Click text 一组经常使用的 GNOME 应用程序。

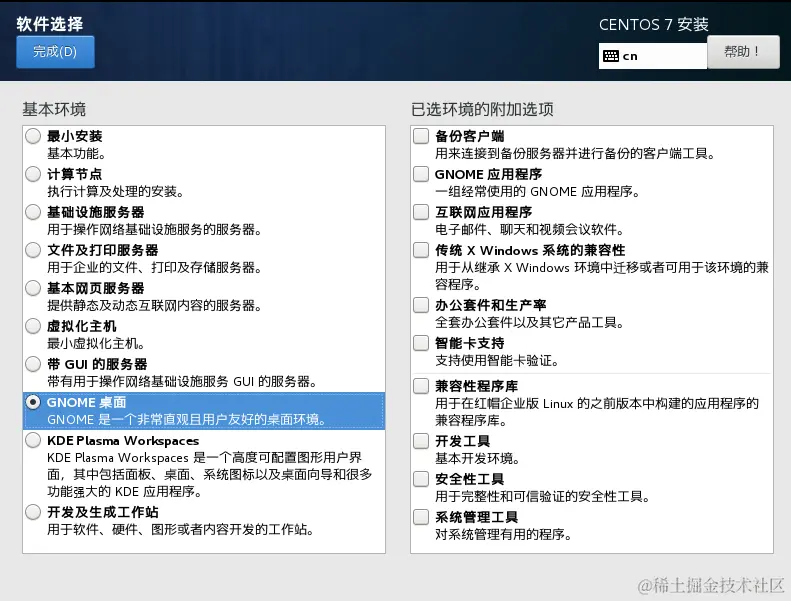tap(538, 192)
